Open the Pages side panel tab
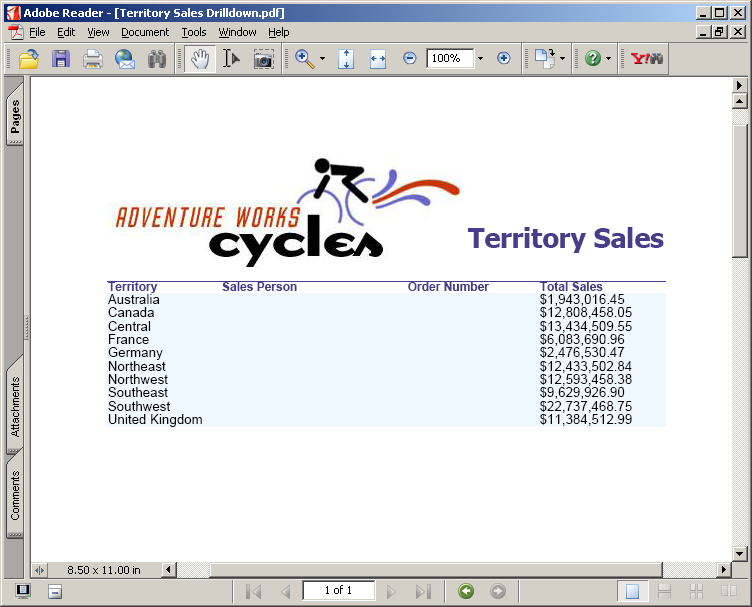 (x=15, y=118)
